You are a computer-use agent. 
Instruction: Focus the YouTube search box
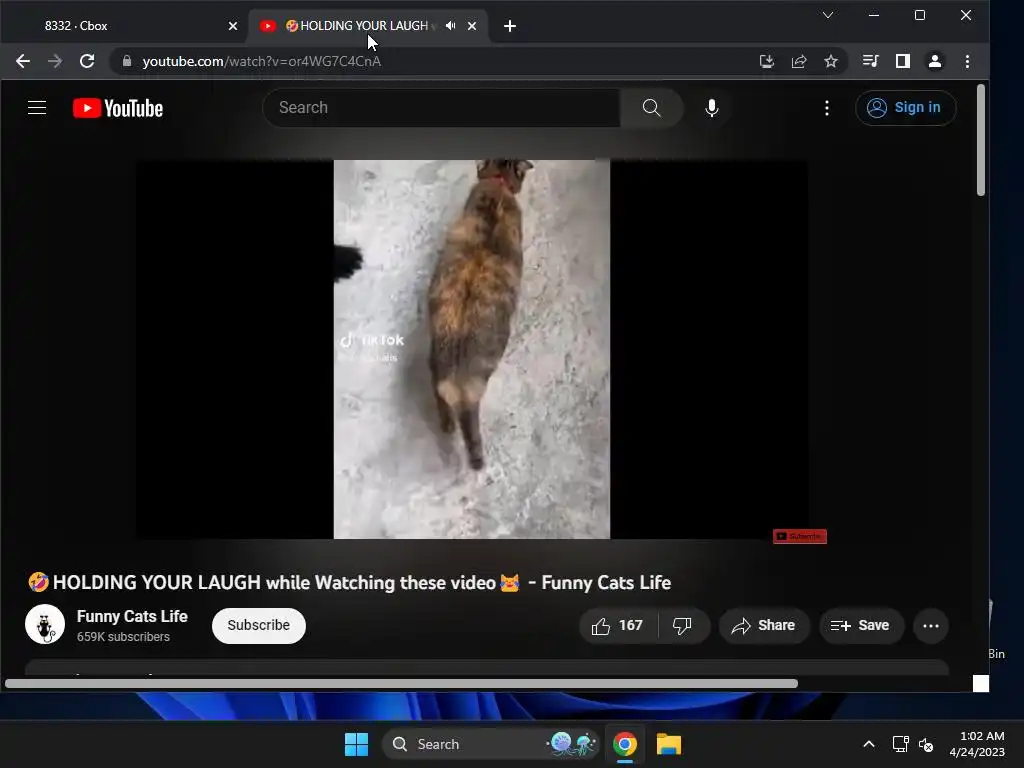coord(441,108)
